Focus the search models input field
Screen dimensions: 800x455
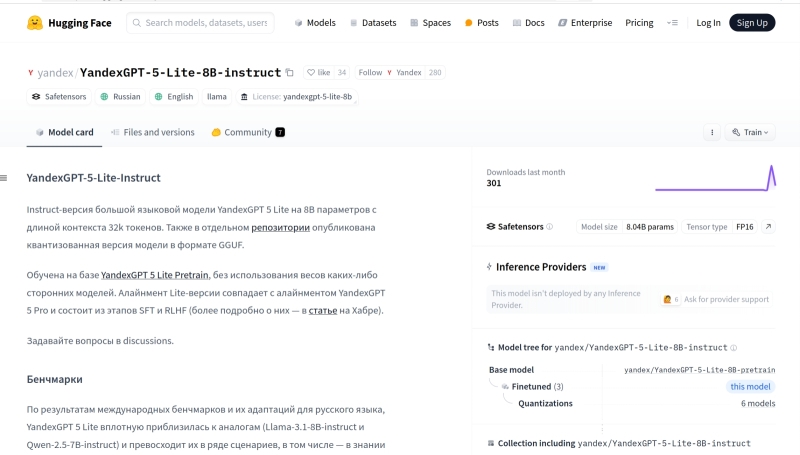tap(205, 22)
